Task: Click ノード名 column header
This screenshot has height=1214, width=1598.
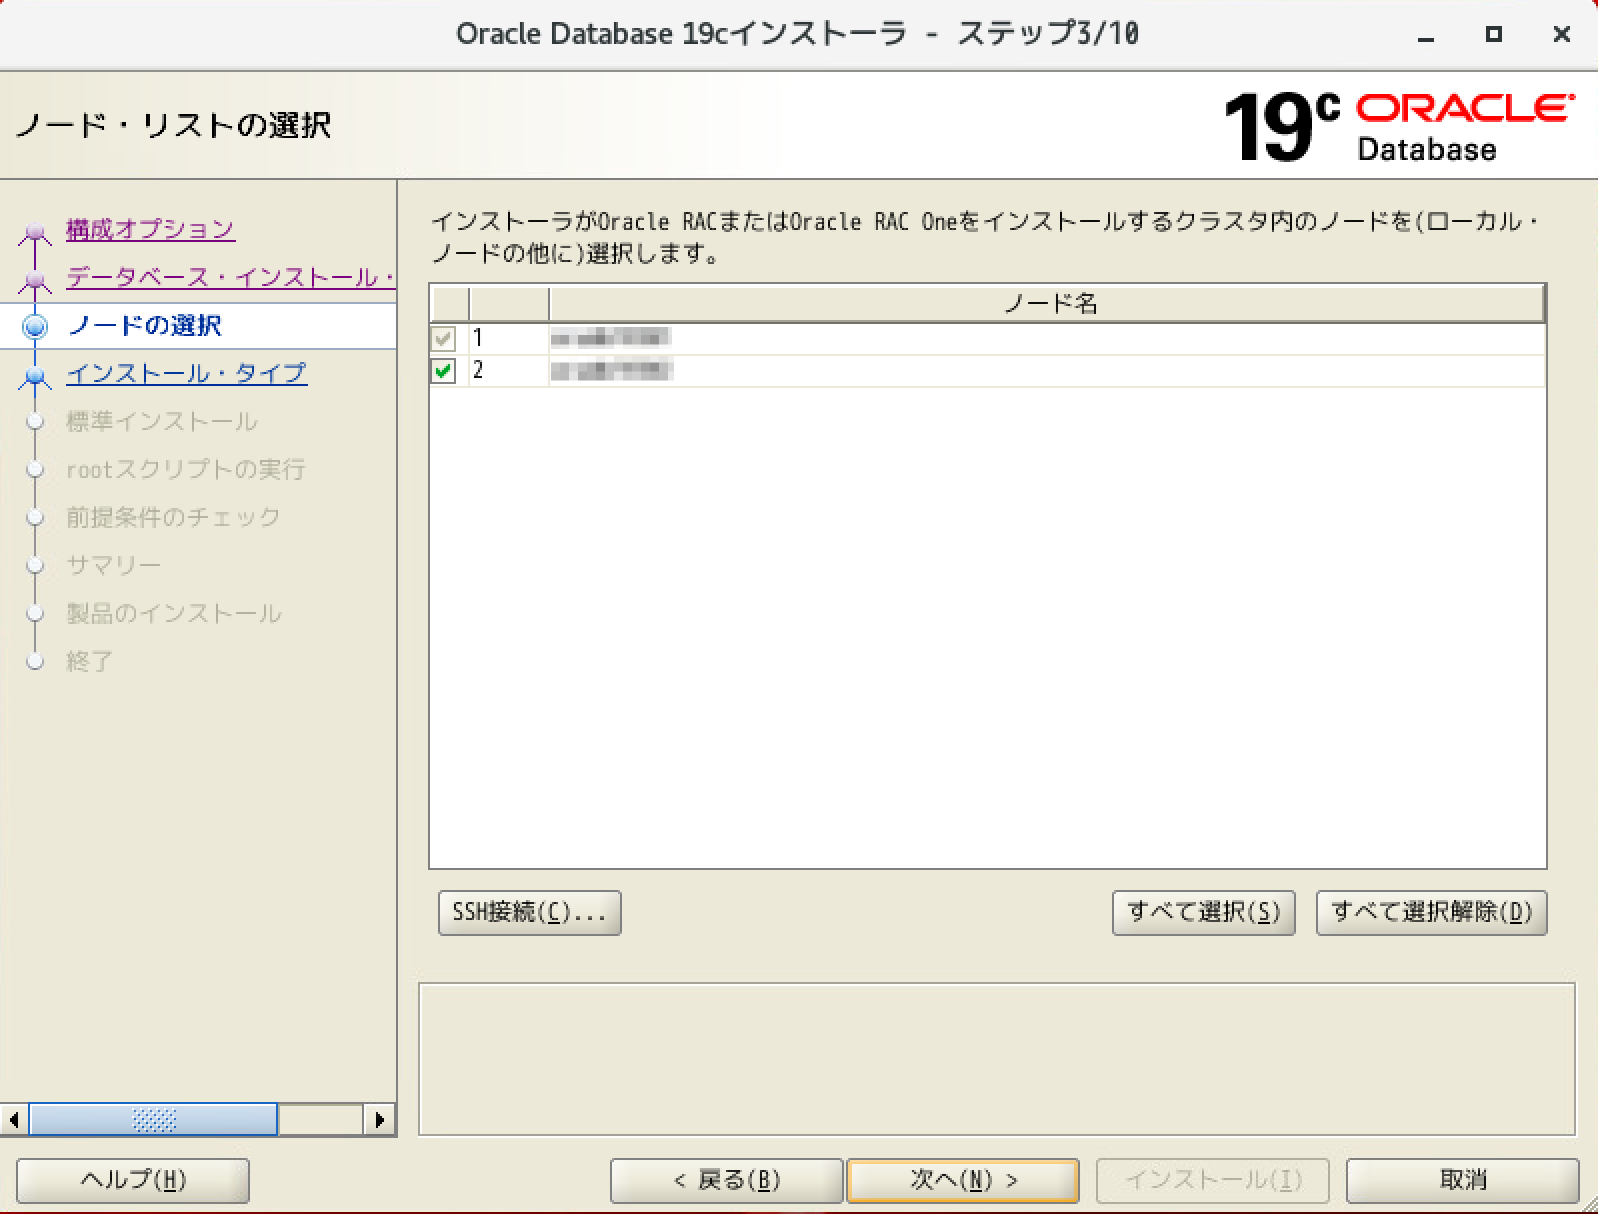Action: (1047, 304)
